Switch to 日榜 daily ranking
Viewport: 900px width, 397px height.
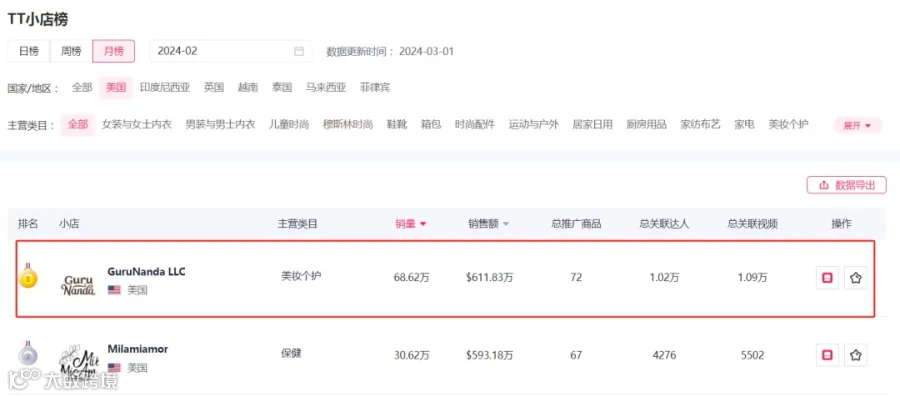click(x=29, y=51)
